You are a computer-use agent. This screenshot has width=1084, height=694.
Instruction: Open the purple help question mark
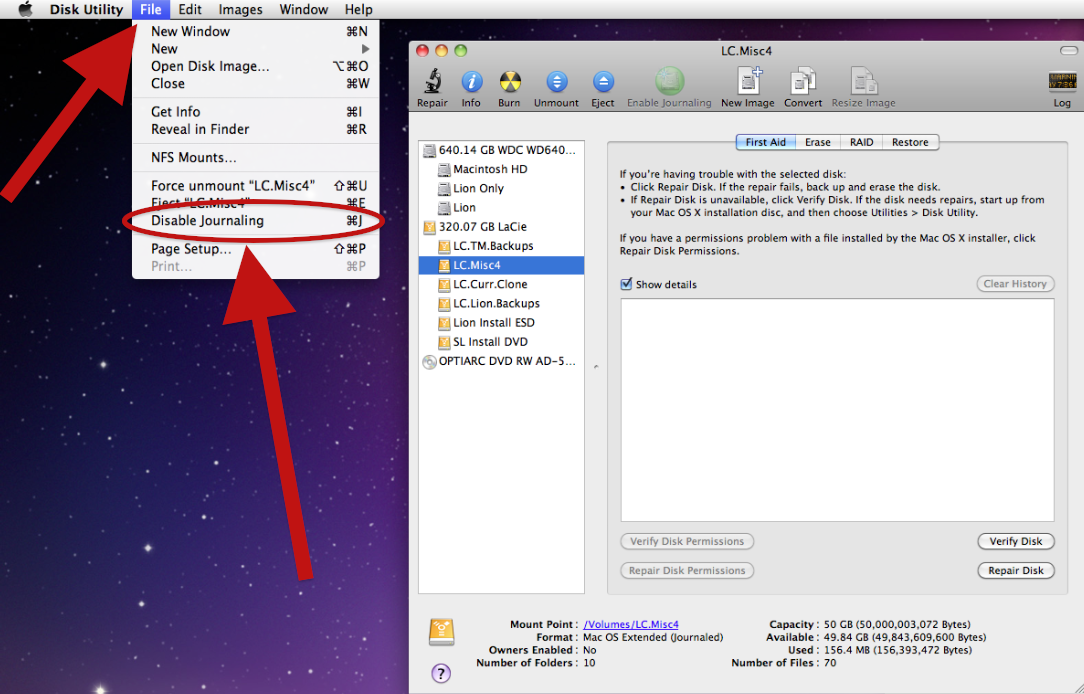click(x=441, y=673)
